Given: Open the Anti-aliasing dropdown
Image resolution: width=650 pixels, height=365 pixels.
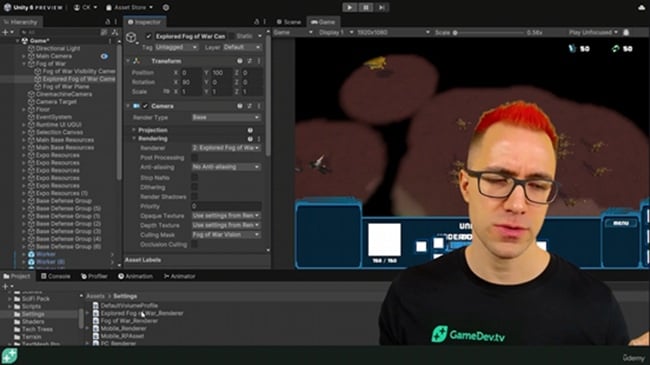Looking at the screenshot, I should pyautogui.click(x=226, y=167).
